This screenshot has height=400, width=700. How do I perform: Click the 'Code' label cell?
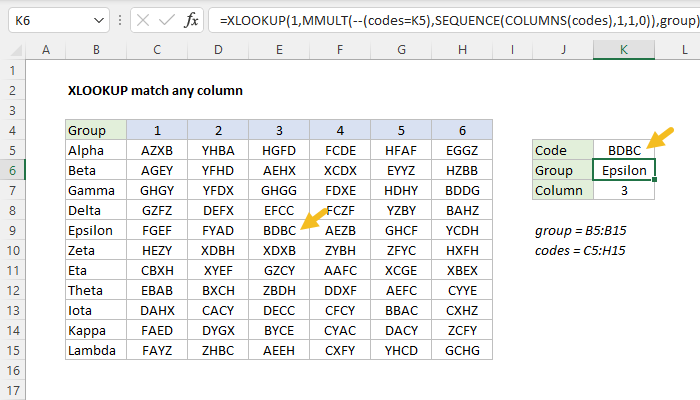563,150
